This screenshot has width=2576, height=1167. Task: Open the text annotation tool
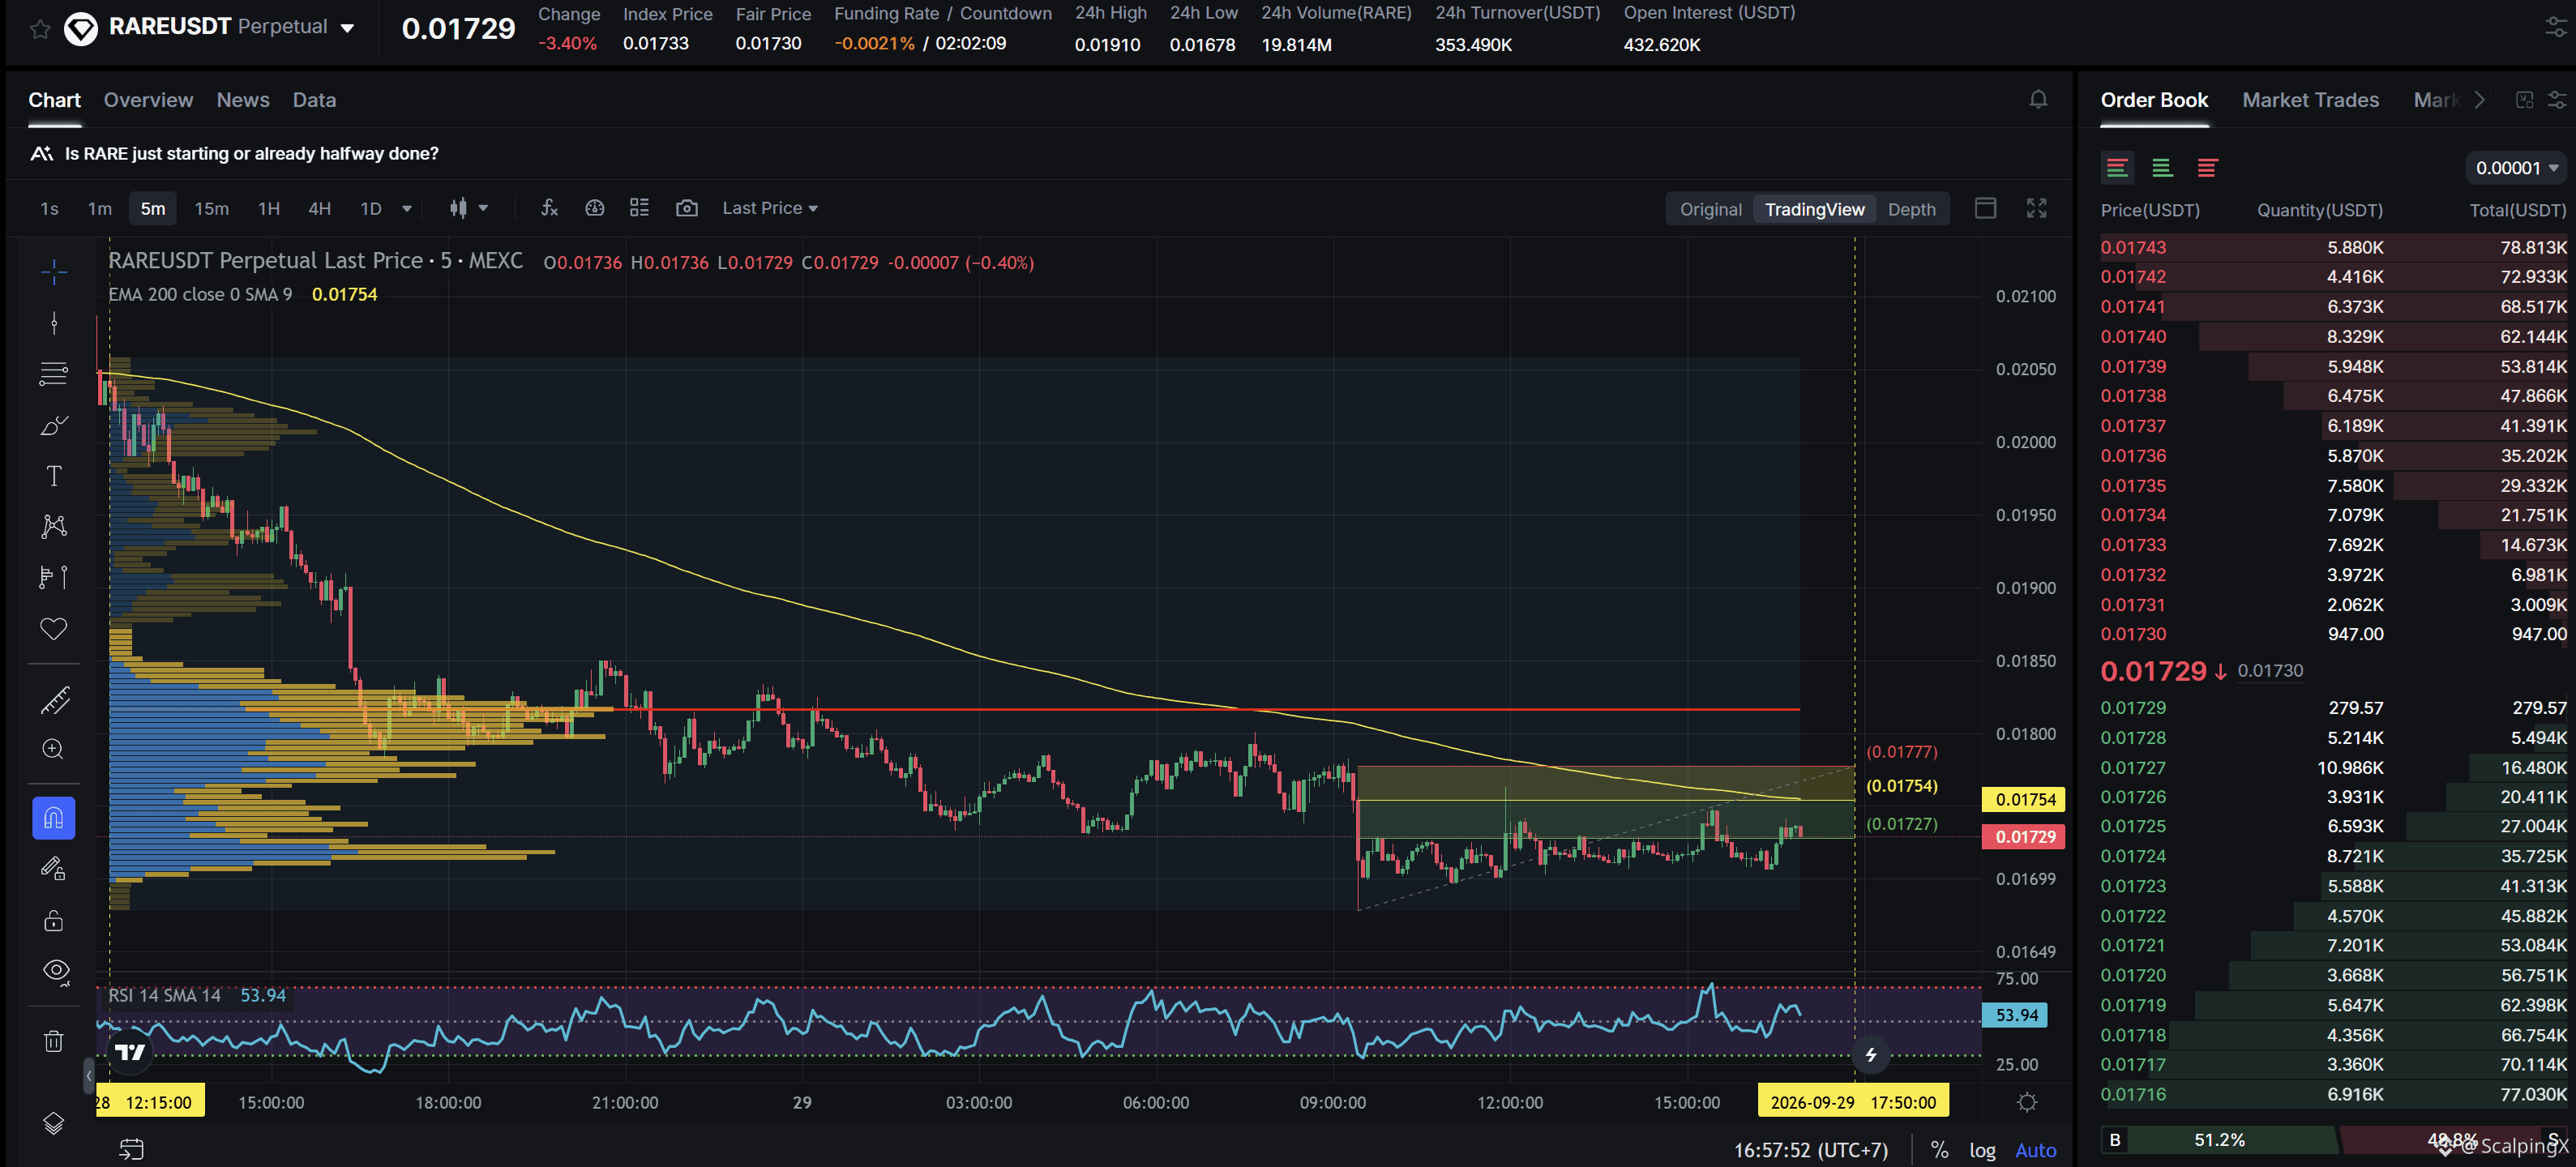[x=54, y=476]
